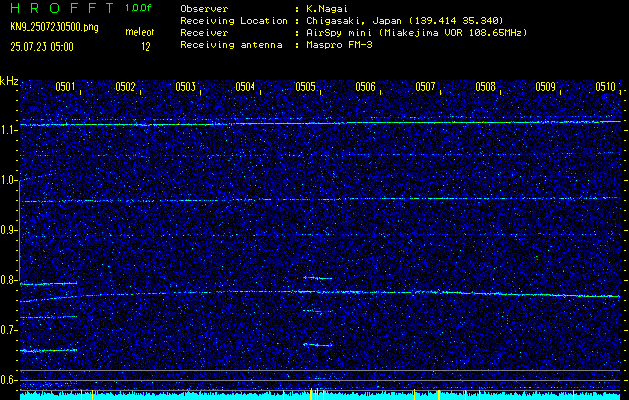
Task: Click the 0510 time marker
Action: 605,87
